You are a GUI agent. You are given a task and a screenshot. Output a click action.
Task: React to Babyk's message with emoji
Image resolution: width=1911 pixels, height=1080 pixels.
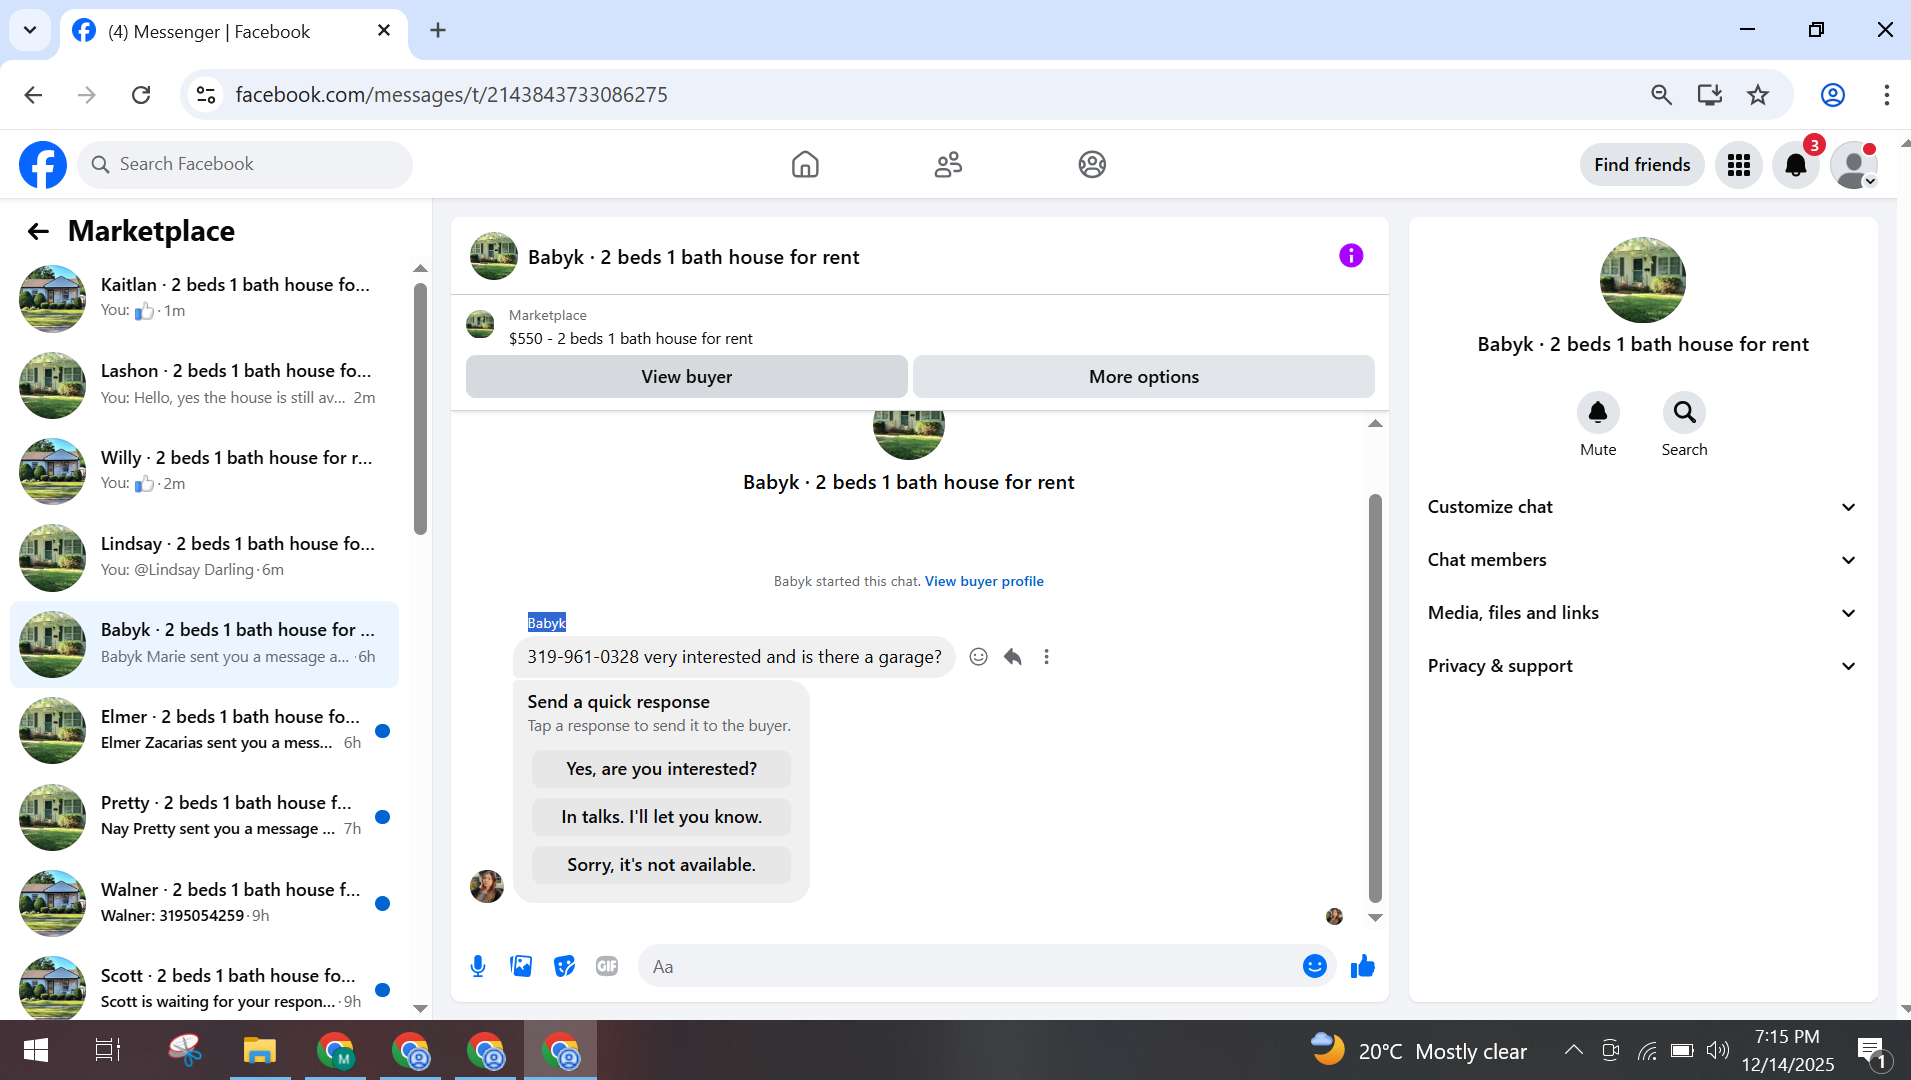[979, 657]
